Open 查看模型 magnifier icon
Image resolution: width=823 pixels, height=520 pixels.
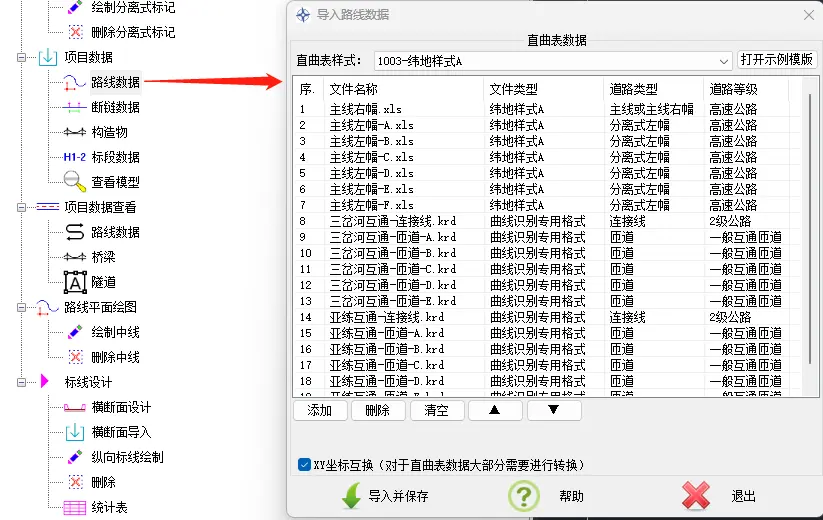75,182
